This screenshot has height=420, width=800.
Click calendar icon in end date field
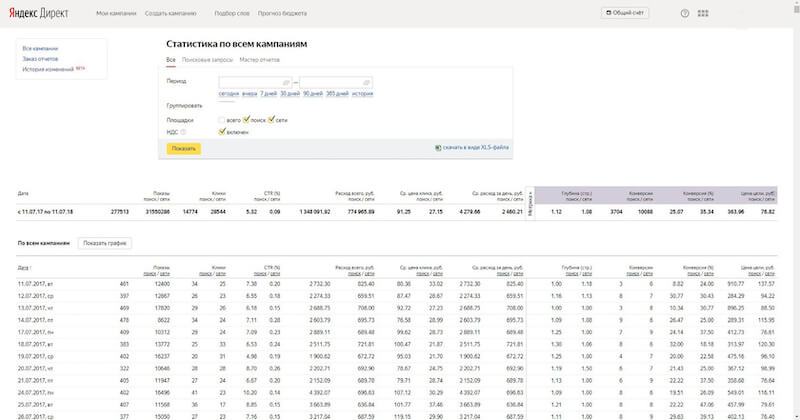click(366, 81)
